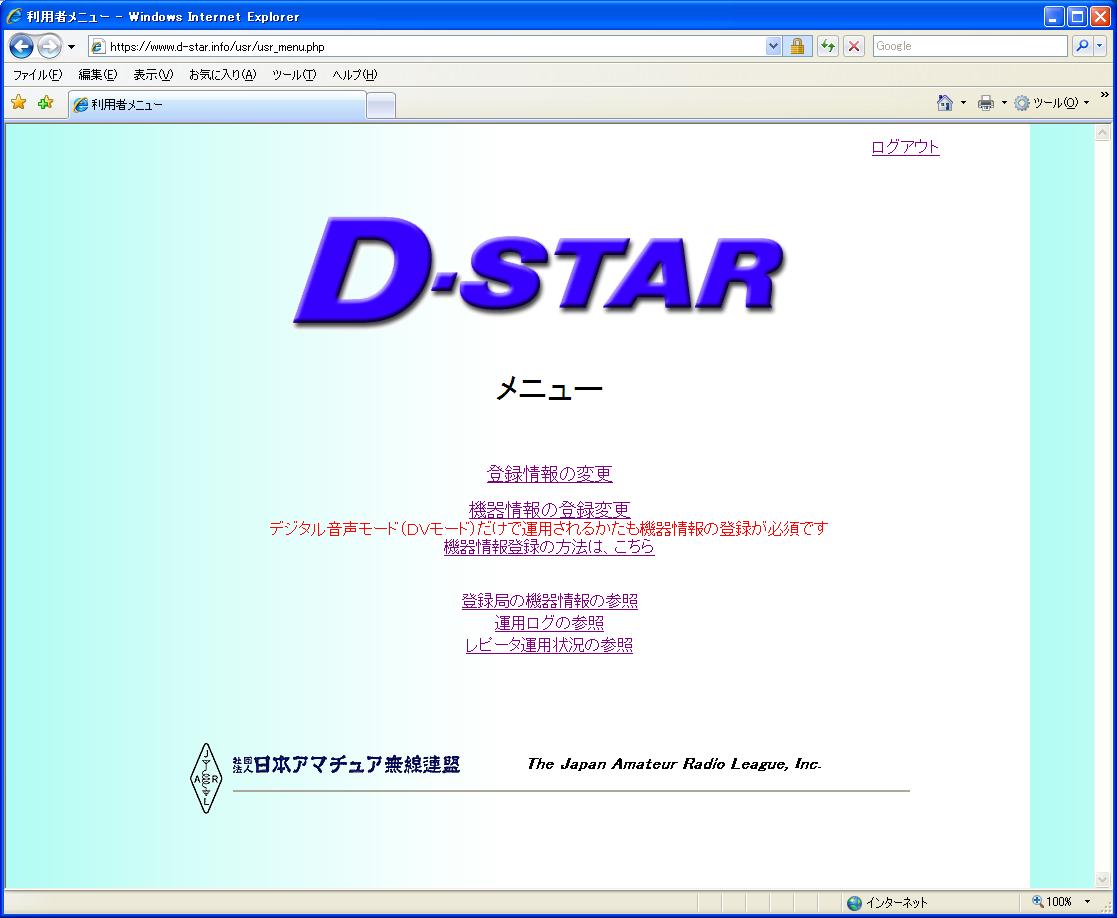Expand the Print options dropdown arrow

(1004, 103)
